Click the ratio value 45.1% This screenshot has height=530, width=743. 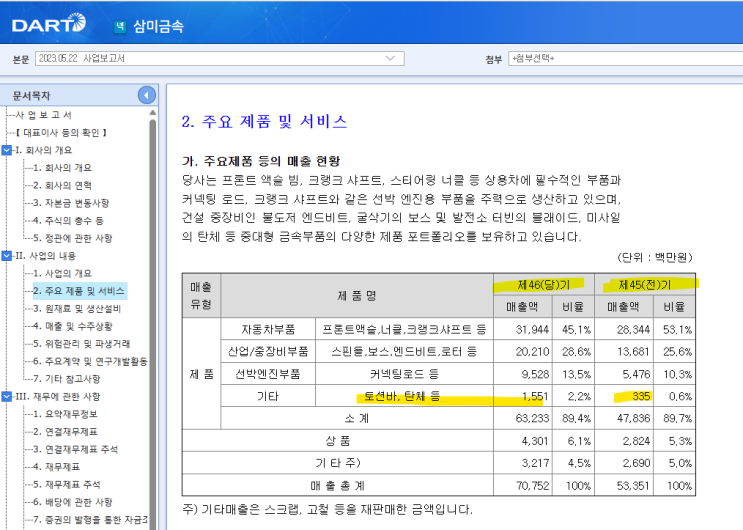[x=576, y=329]
